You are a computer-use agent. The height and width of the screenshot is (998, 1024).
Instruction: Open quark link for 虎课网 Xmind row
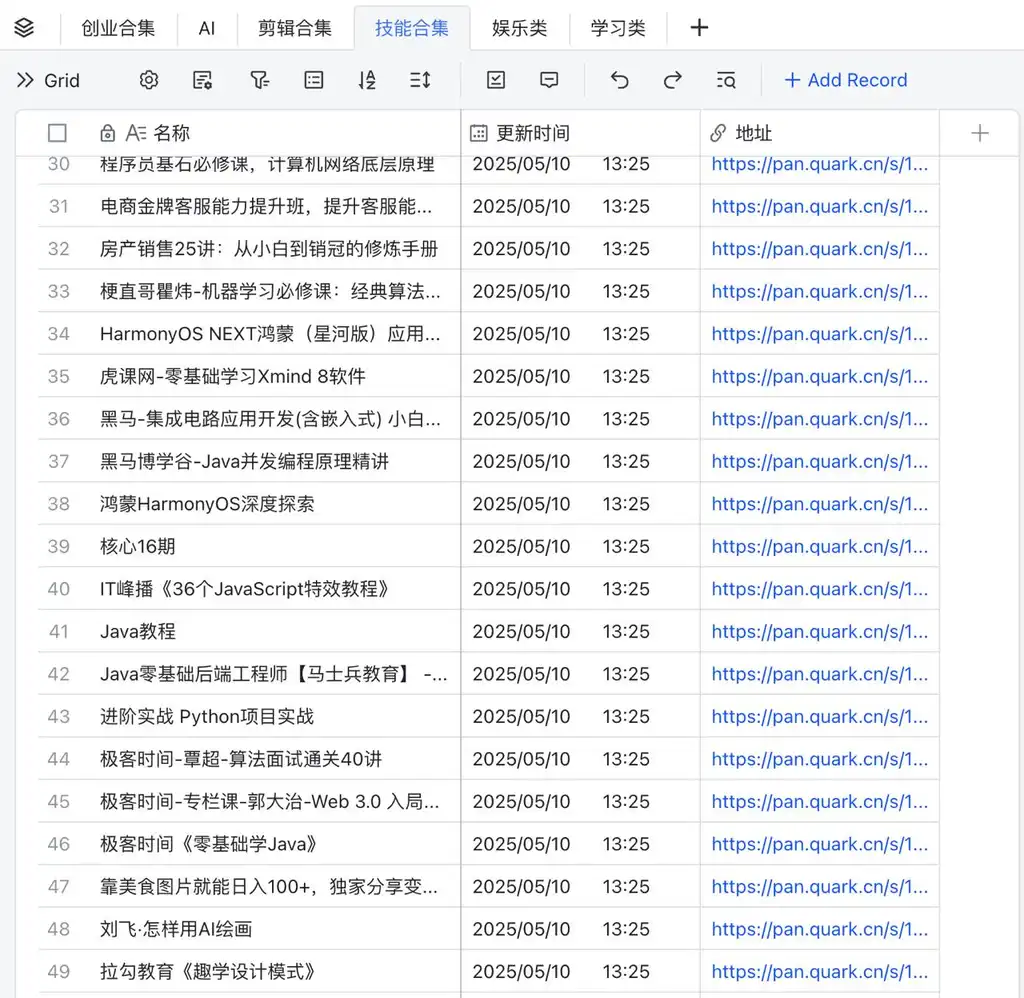[820, 376]
